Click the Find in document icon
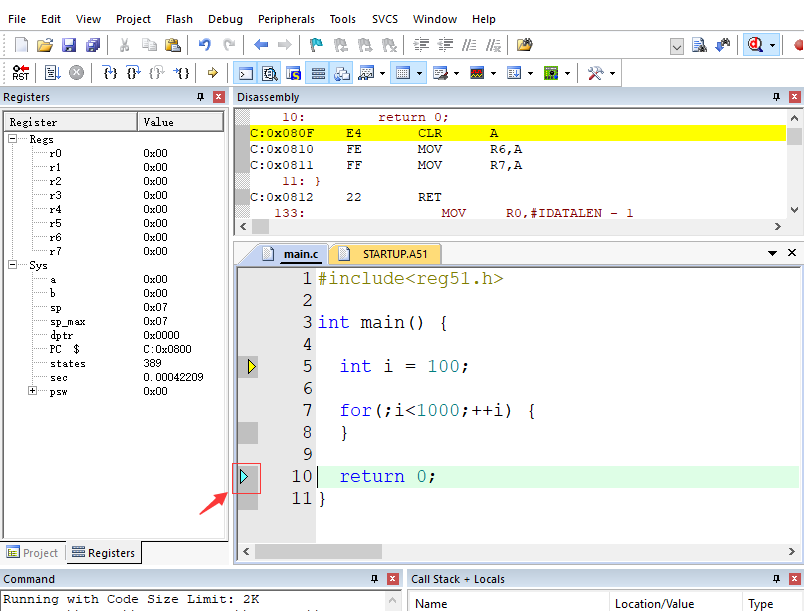Image resolution: width=804 pixels, height=611 pixels. pyautogui.click(x=699, y=45)
